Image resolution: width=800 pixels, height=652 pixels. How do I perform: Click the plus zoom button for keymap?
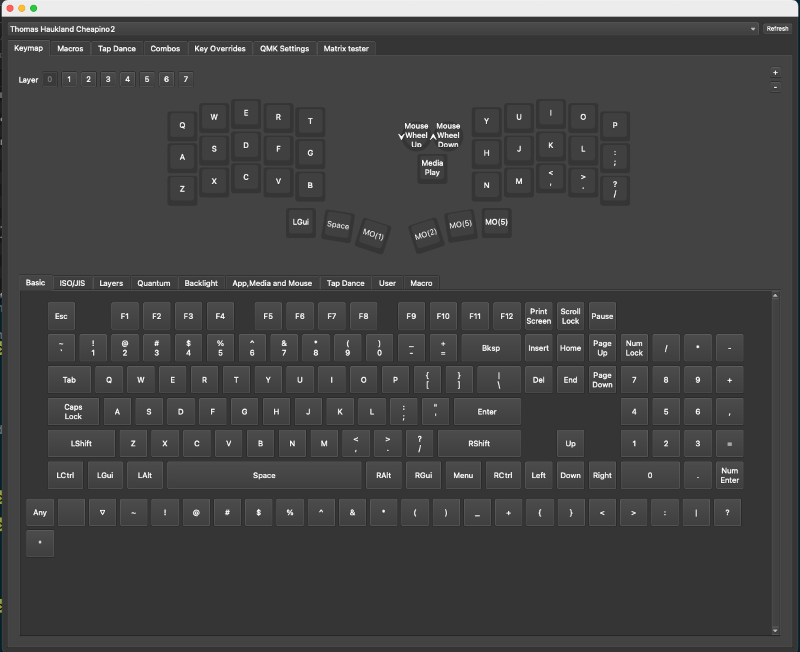775,72
